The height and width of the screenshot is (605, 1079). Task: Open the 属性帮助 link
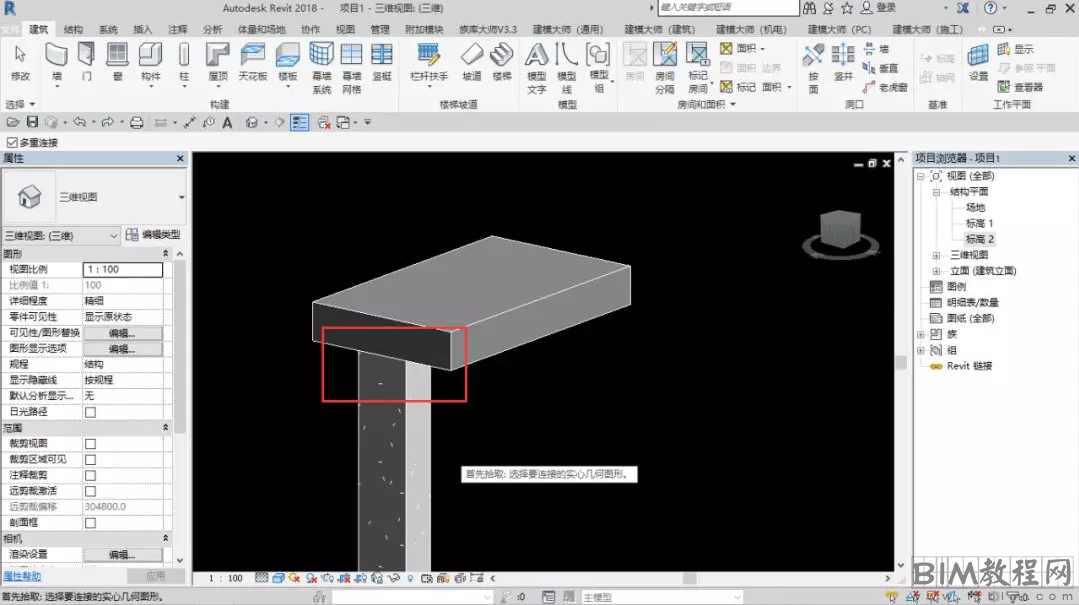coord(22,576)
